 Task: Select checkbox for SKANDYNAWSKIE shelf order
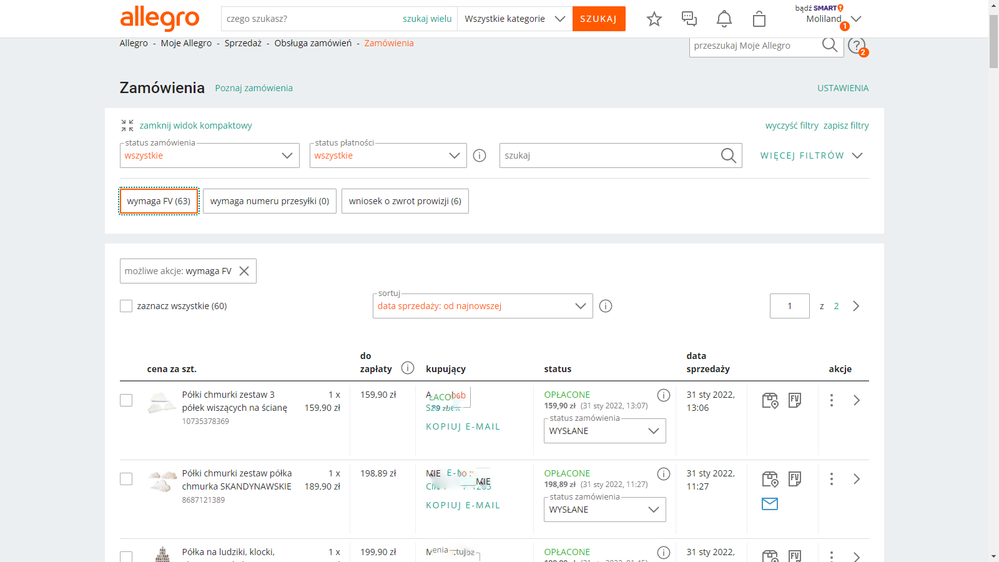point(126,479)
